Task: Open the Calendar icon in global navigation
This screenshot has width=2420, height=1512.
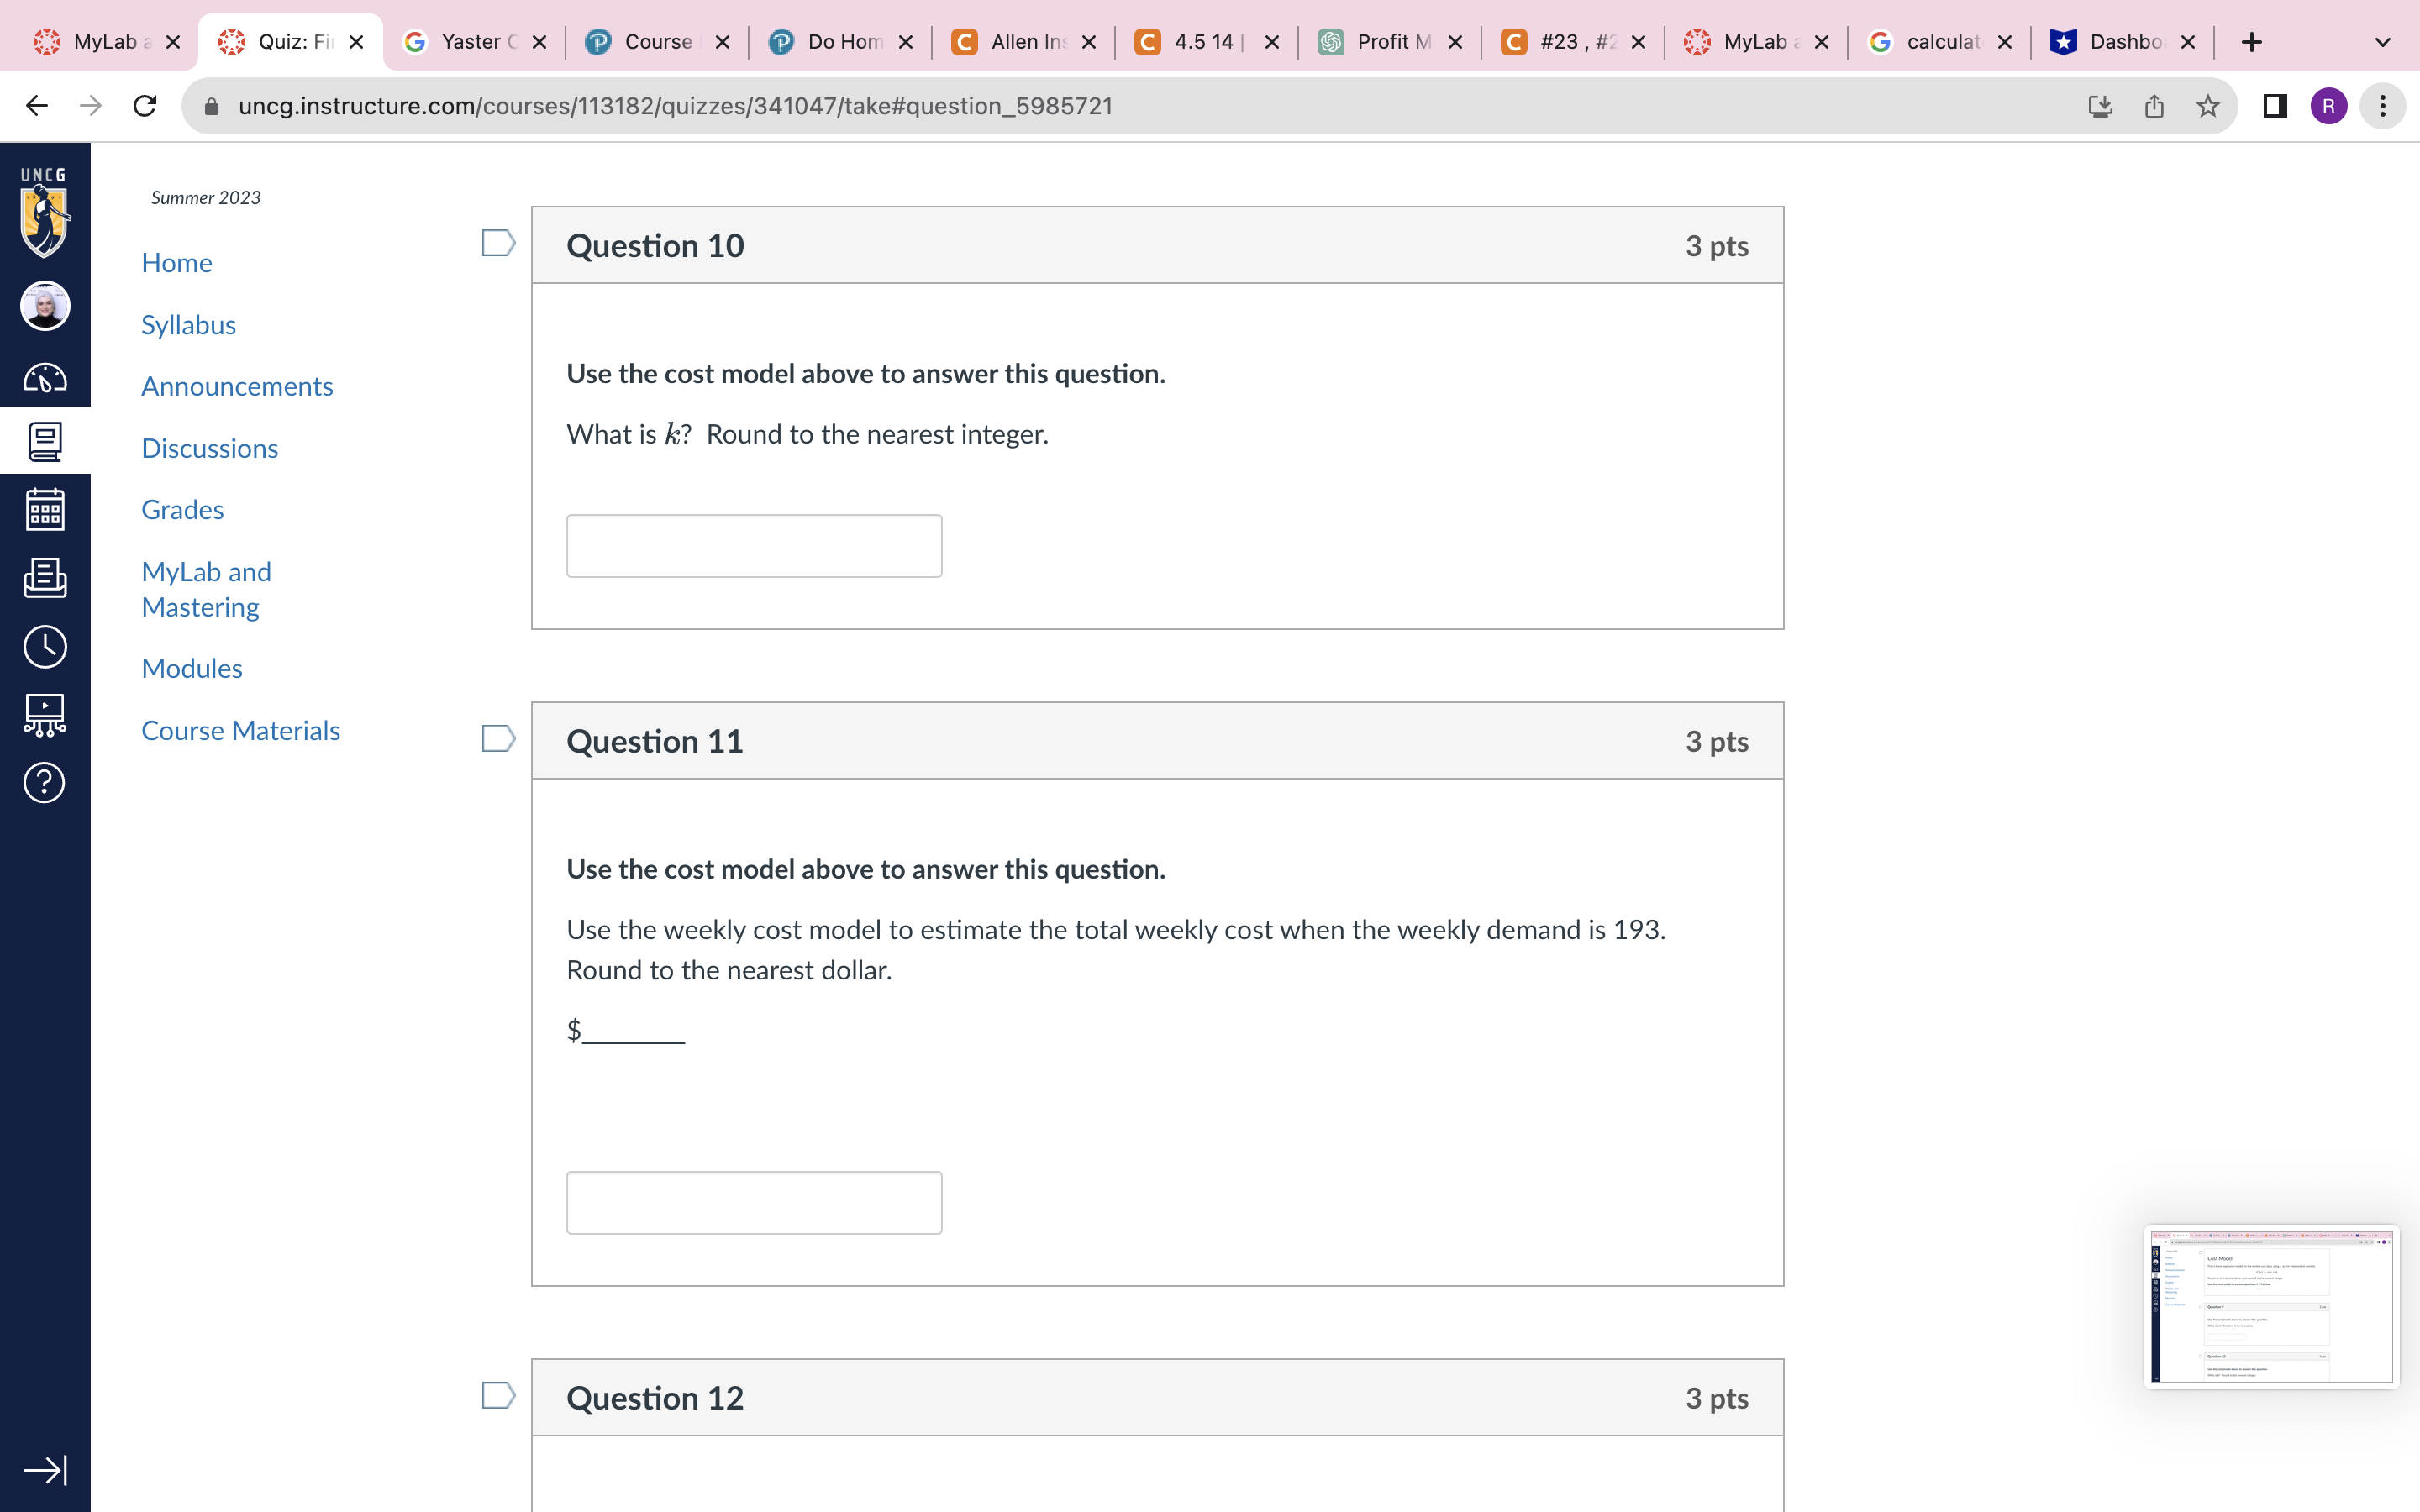Action: (x=45, y=509)
